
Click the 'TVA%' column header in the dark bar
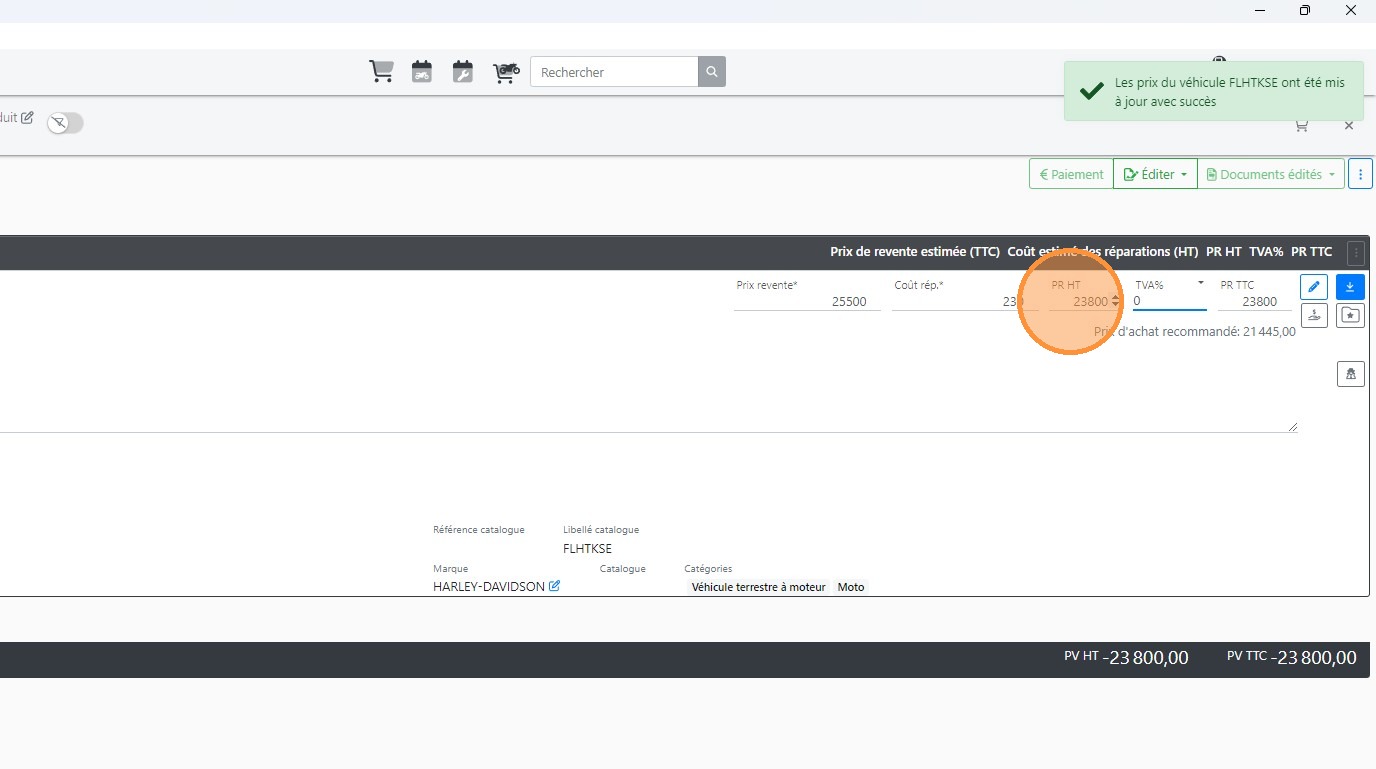(1266, 252)
